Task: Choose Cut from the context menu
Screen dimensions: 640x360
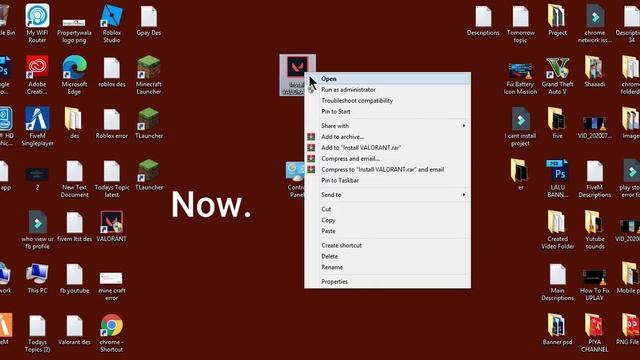Action: [387, 209]
